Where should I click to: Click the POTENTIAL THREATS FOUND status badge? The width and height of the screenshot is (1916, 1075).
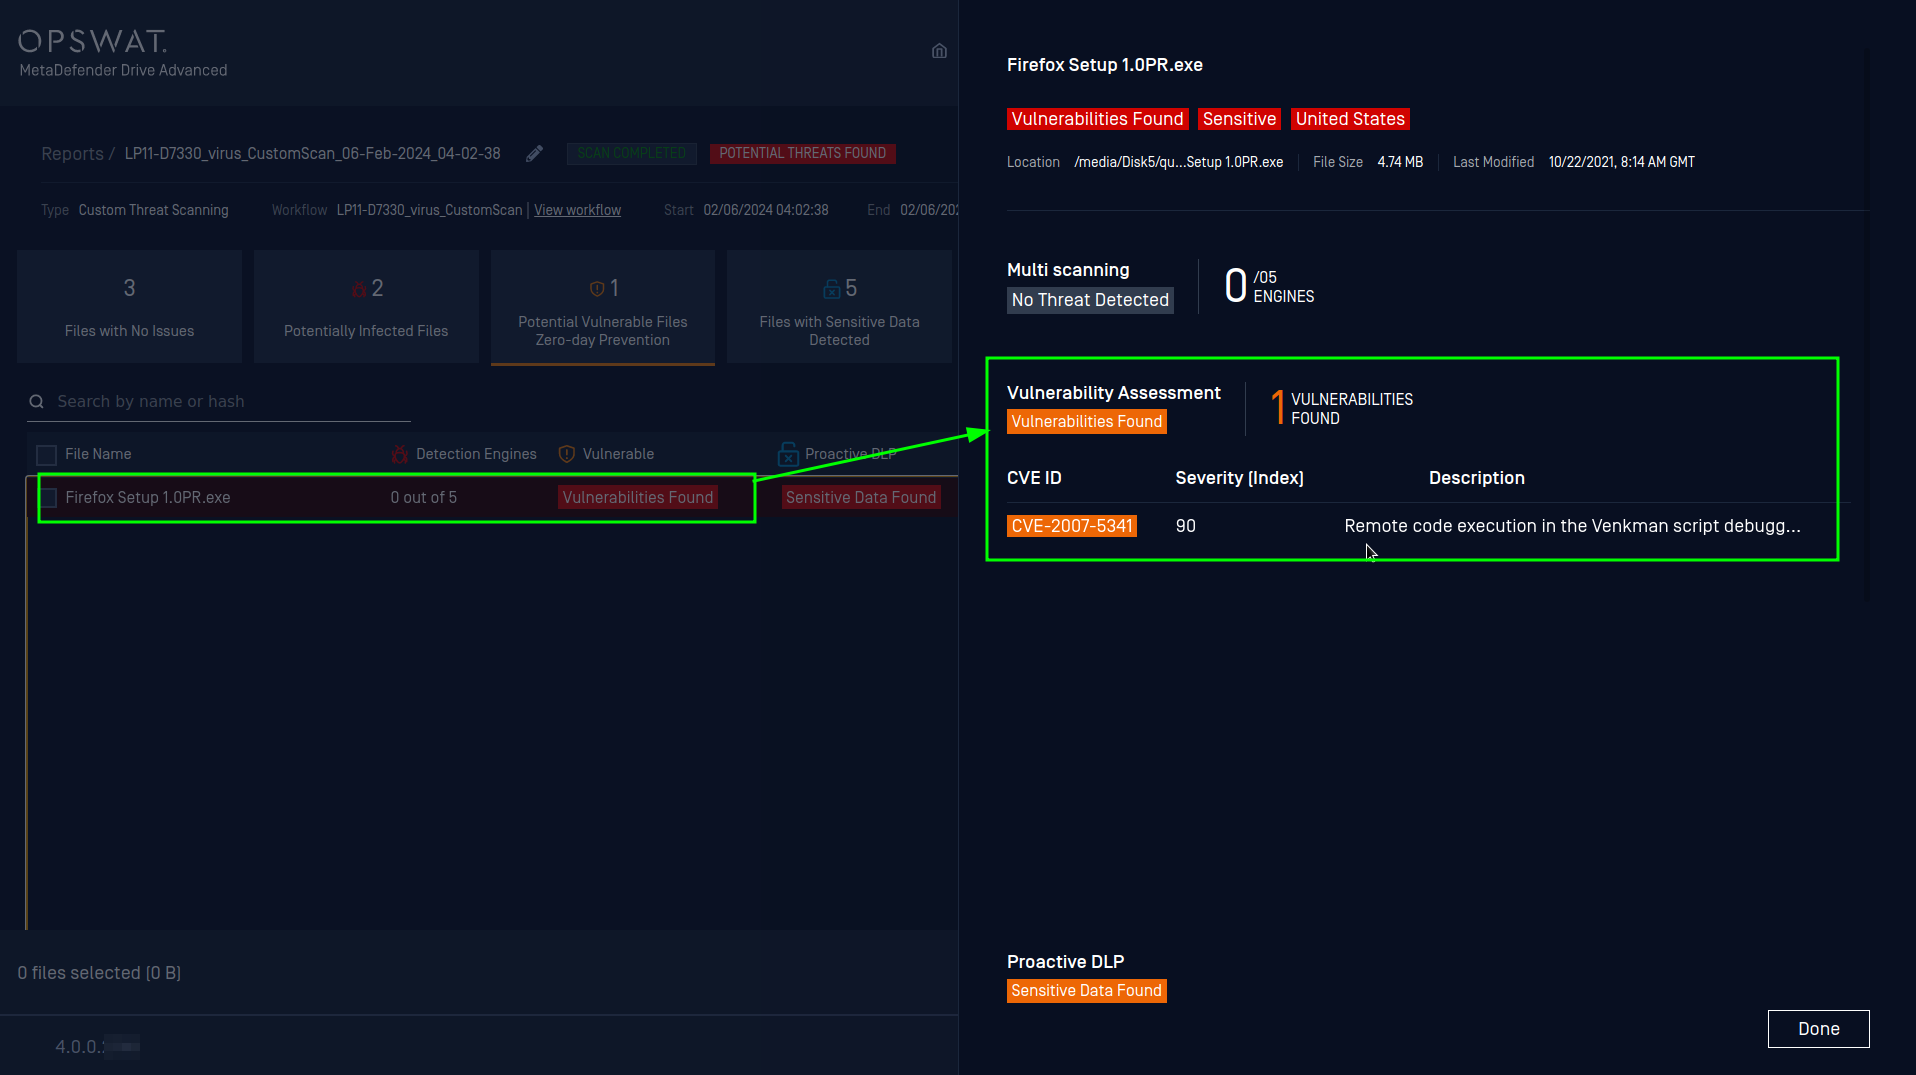pyautogui.click(x=802, y=153)
